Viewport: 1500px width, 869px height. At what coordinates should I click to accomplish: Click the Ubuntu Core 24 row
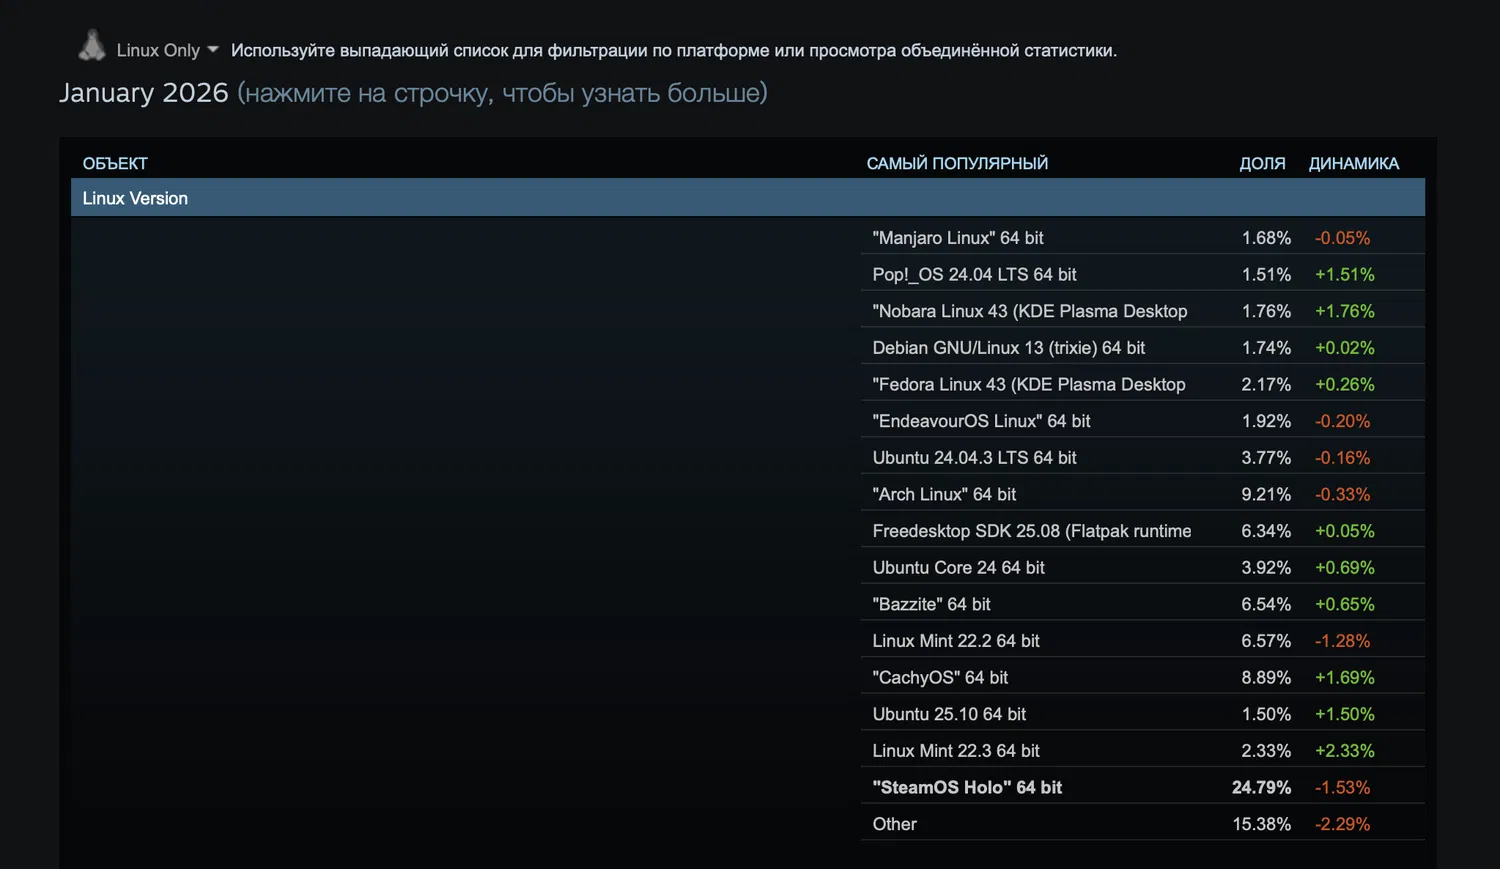pos(958,568)
